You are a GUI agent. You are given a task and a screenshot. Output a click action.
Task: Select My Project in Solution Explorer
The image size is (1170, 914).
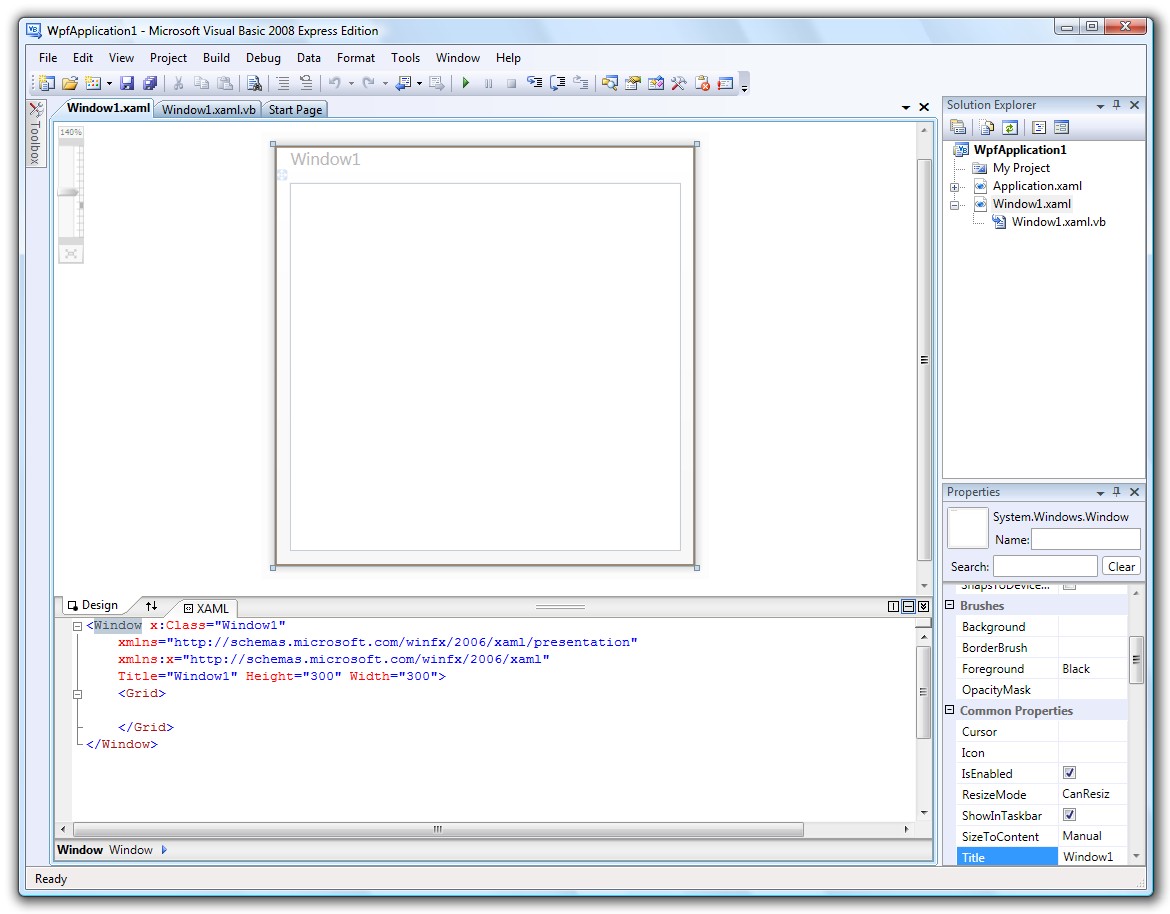tap(1021, 168)
